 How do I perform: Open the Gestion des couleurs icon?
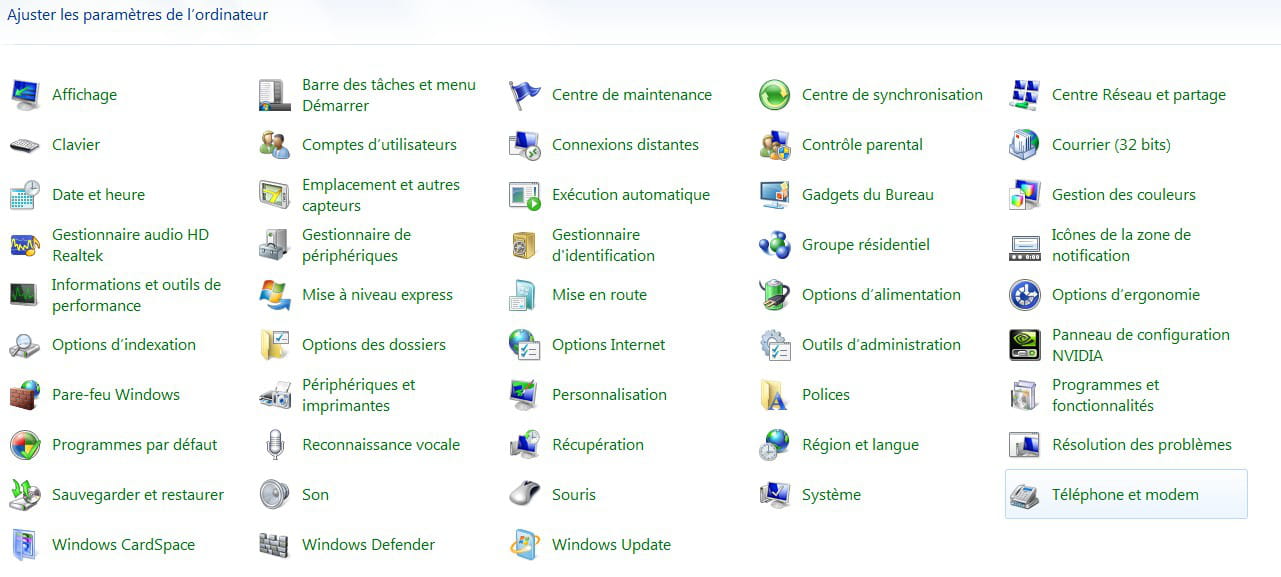pyautogui.click(x=1025, y=195)
